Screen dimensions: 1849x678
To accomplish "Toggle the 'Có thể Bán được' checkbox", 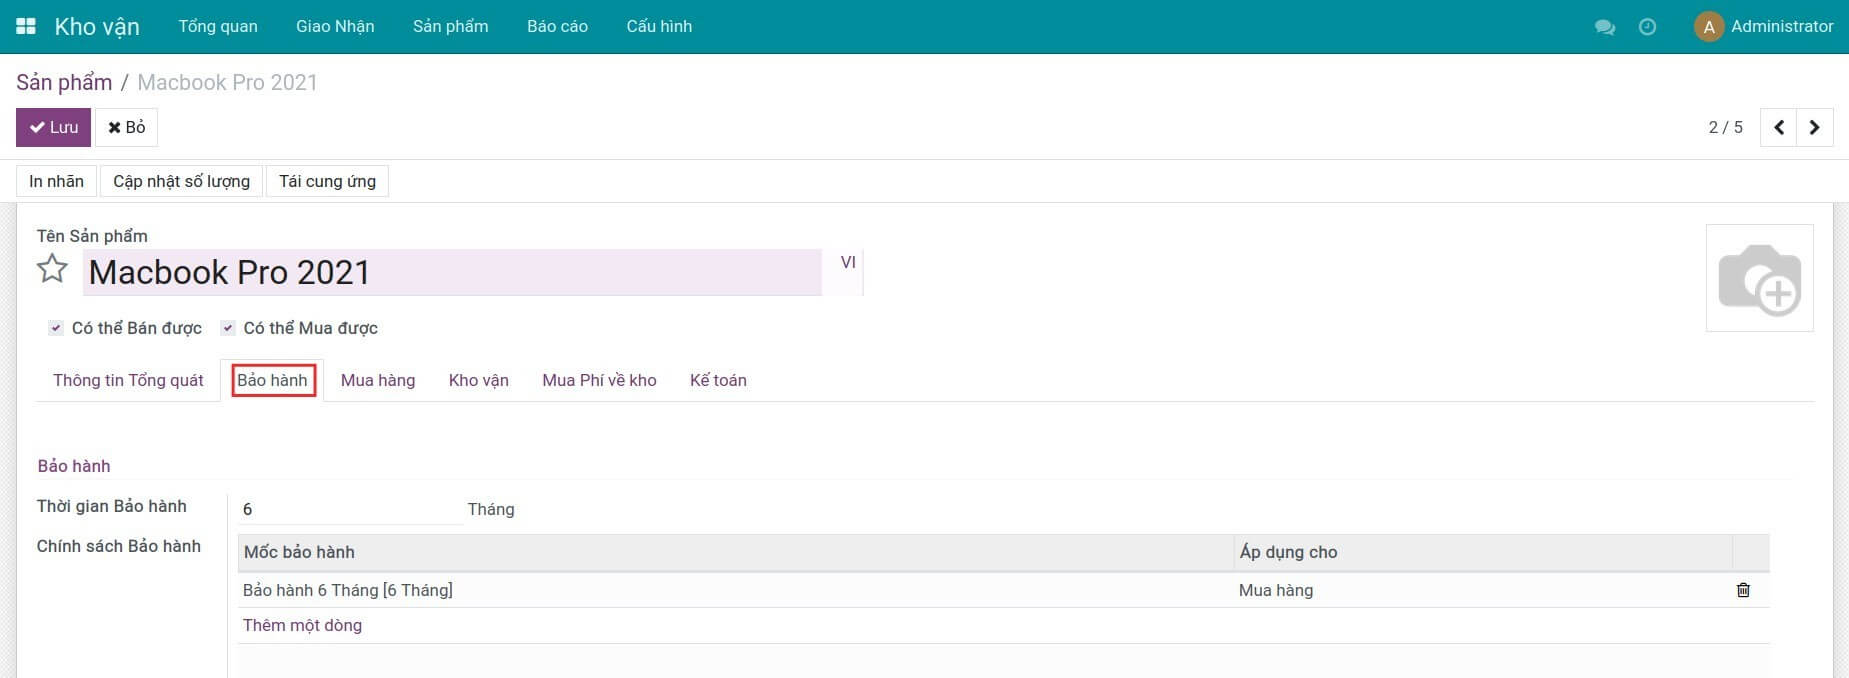I will pos(57,328).
